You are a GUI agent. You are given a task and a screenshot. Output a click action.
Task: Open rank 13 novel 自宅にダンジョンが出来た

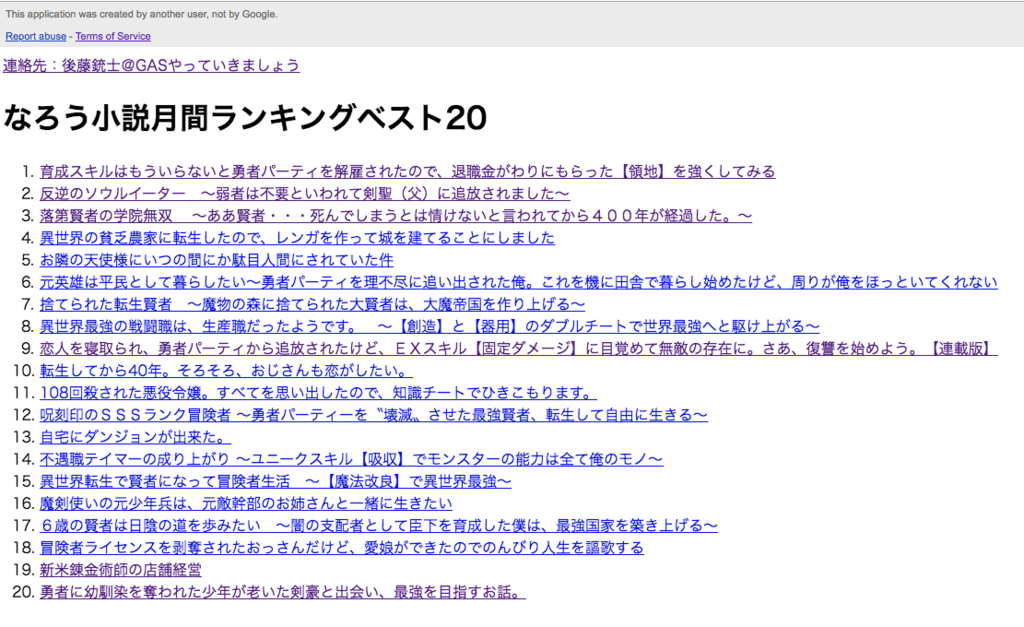point(135,438)
